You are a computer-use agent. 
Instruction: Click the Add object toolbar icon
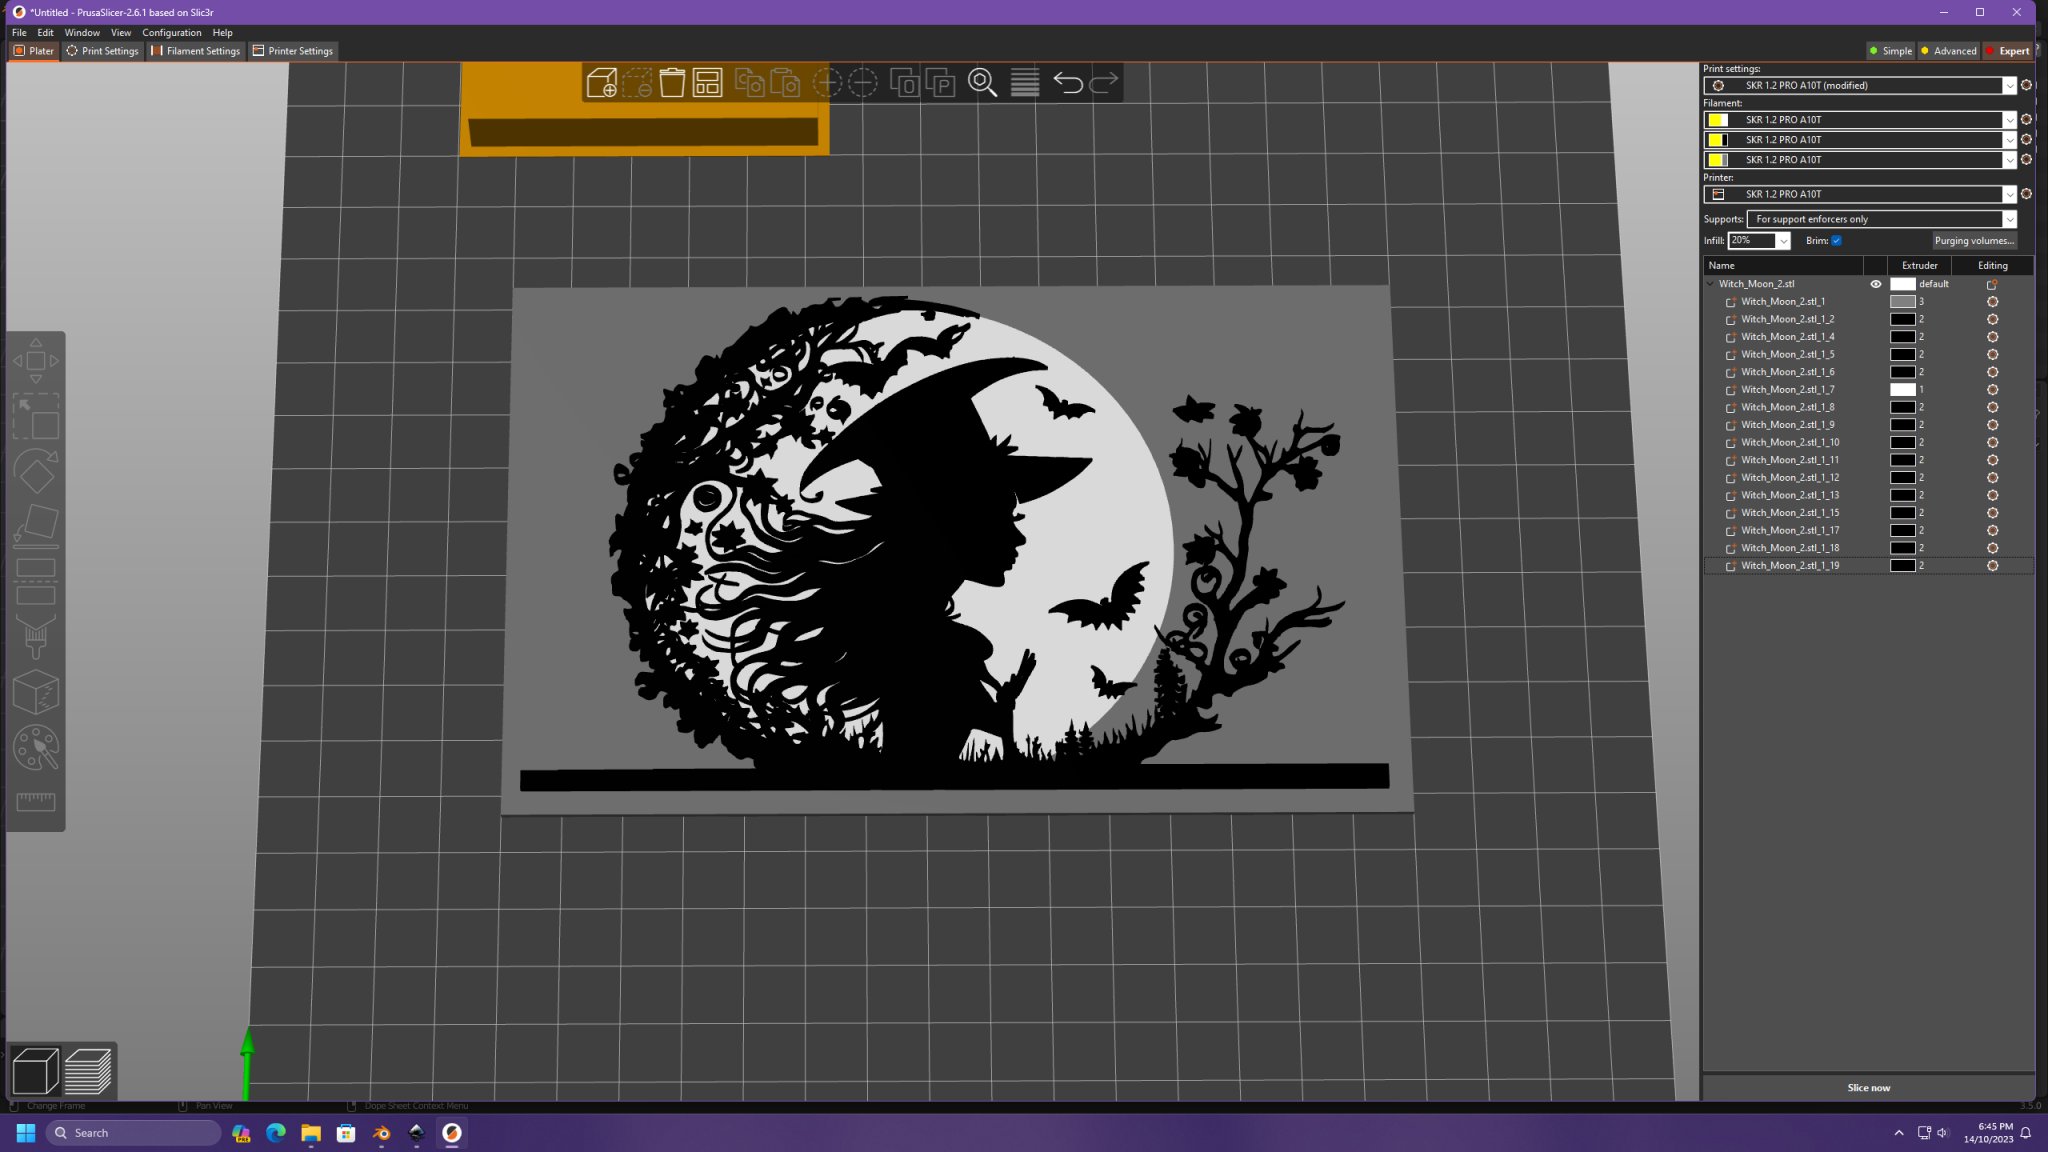click(601, 83)
